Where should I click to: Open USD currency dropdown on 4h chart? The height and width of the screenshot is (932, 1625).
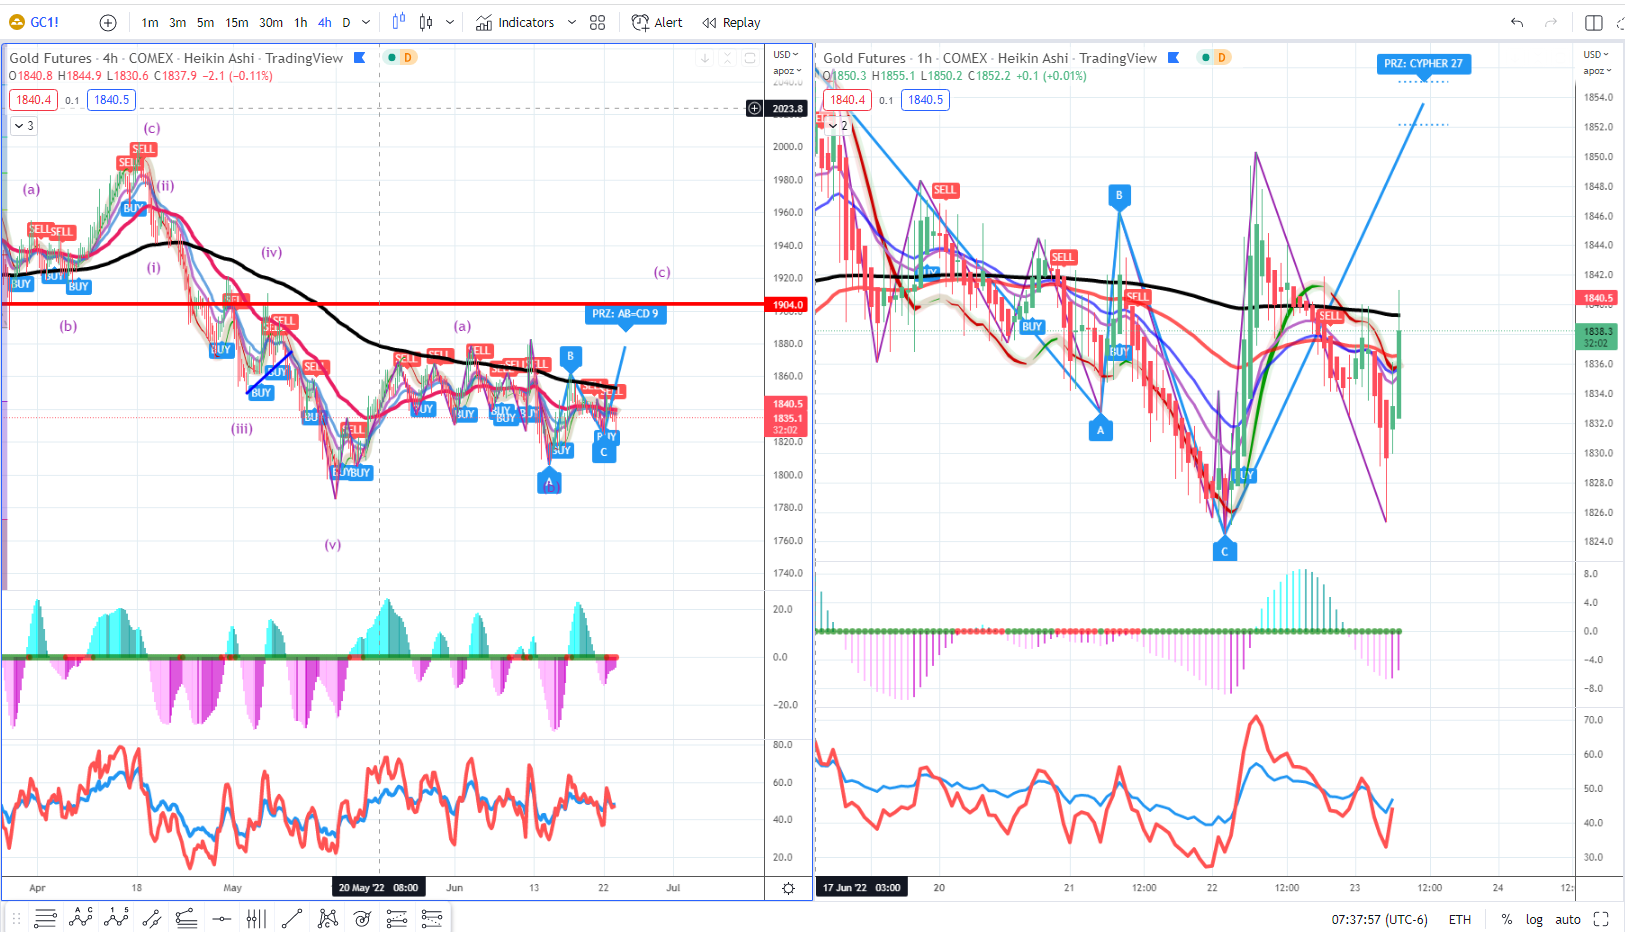(786, 55)
